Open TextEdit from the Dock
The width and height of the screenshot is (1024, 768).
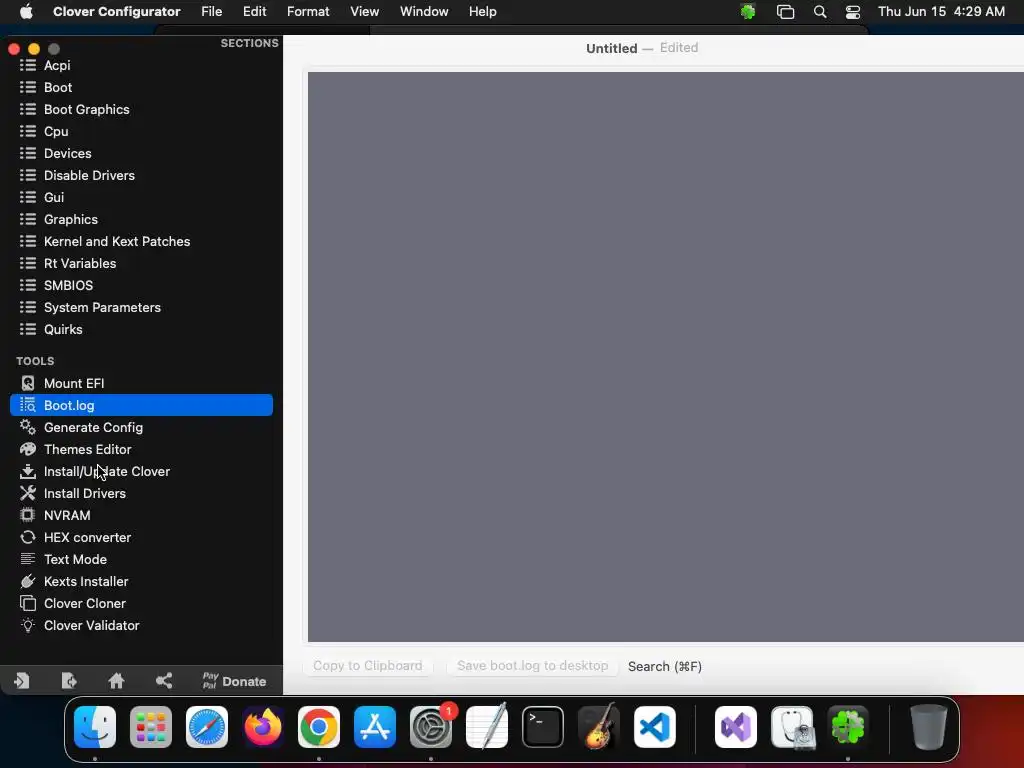pos(487,727)
